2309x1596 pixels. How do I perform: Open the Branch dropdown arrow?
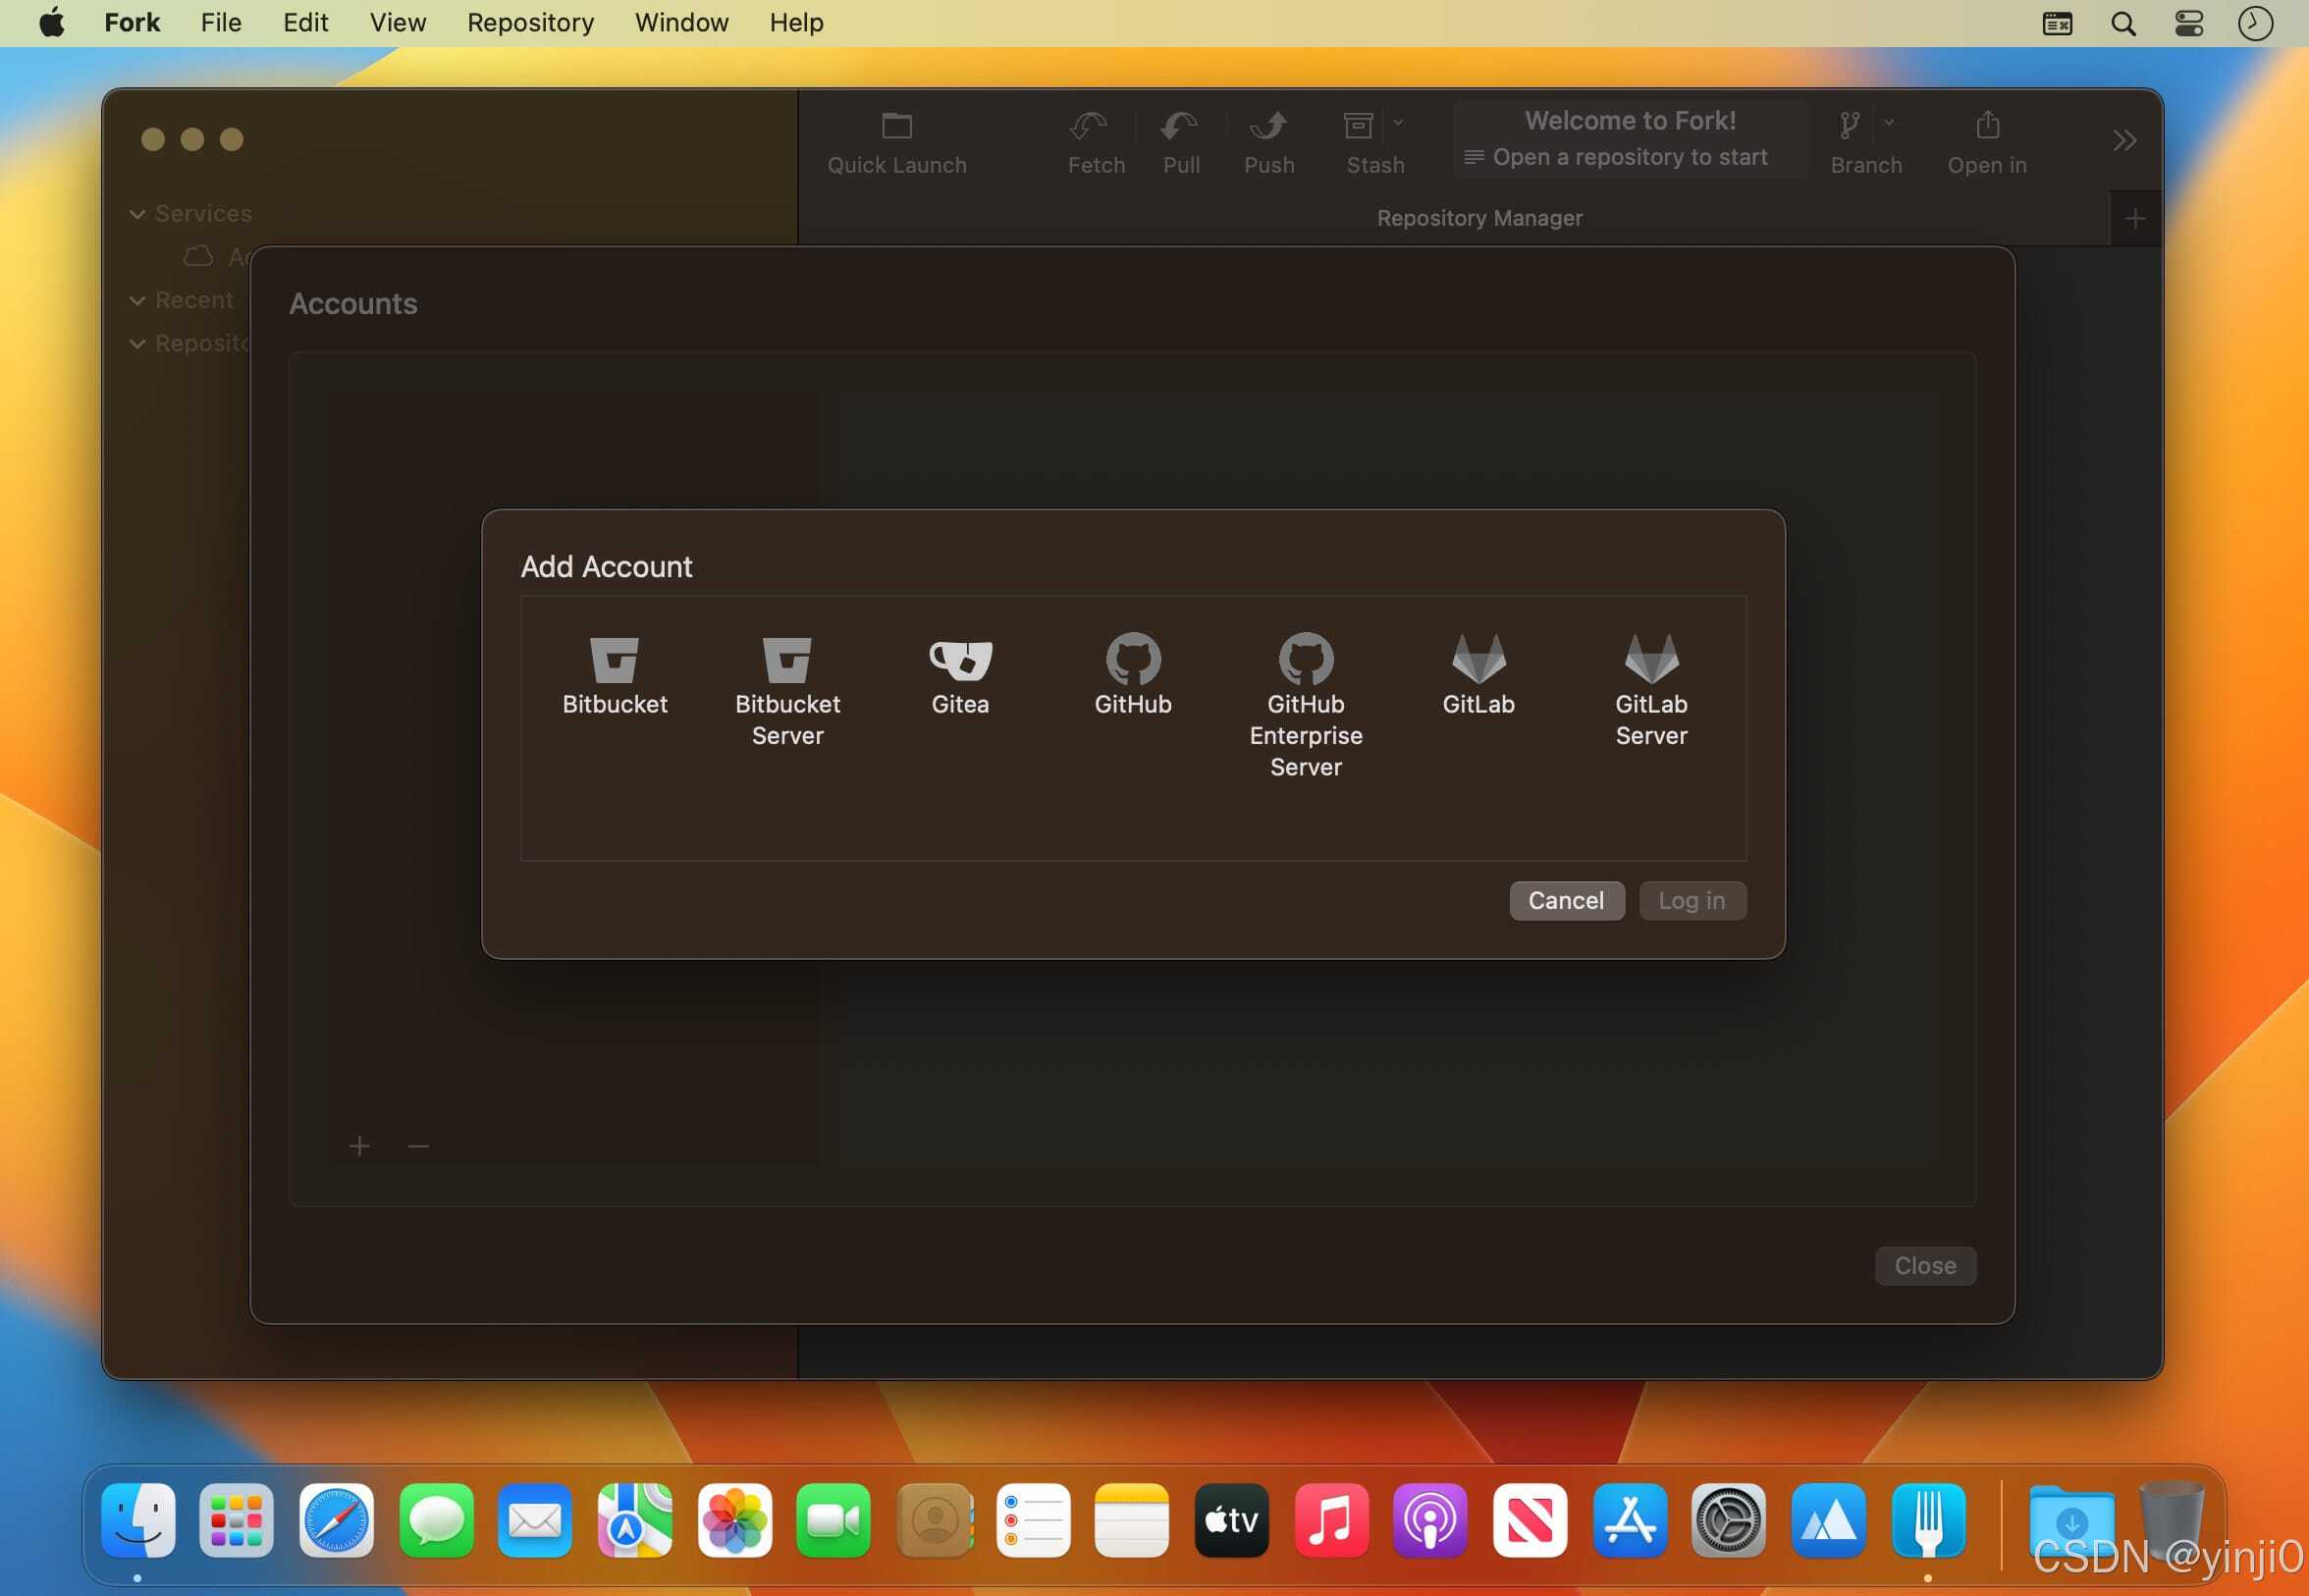point(1888,123)
